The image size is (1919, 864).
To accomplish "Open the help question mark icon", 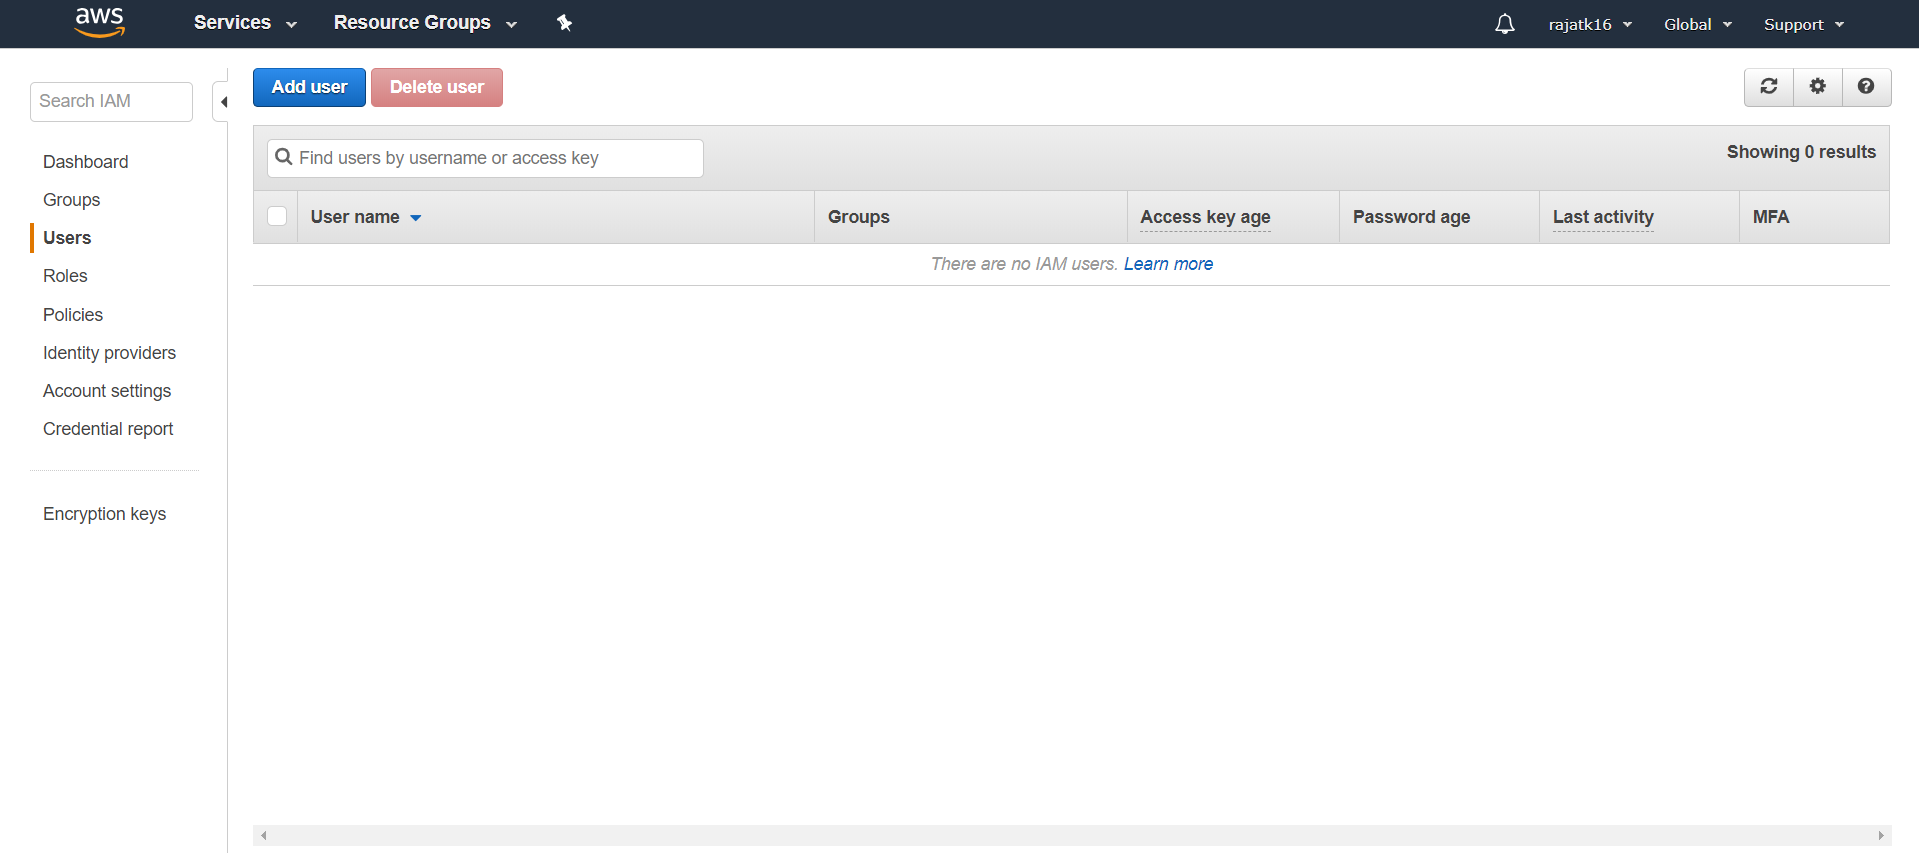I will (x=1866, y=87).
